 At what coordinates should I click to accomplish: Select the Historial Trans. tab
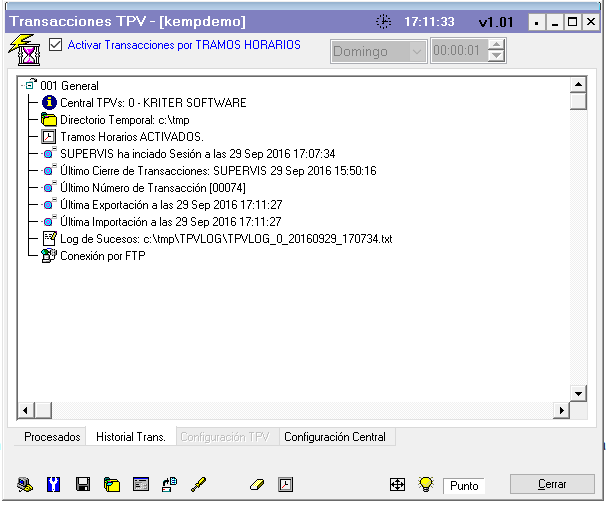(130, 437)
